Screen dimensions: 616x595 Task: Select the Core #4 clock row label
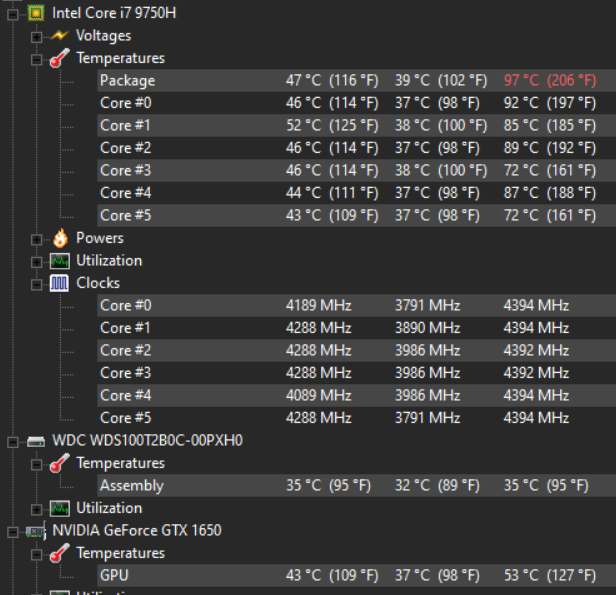125,395
